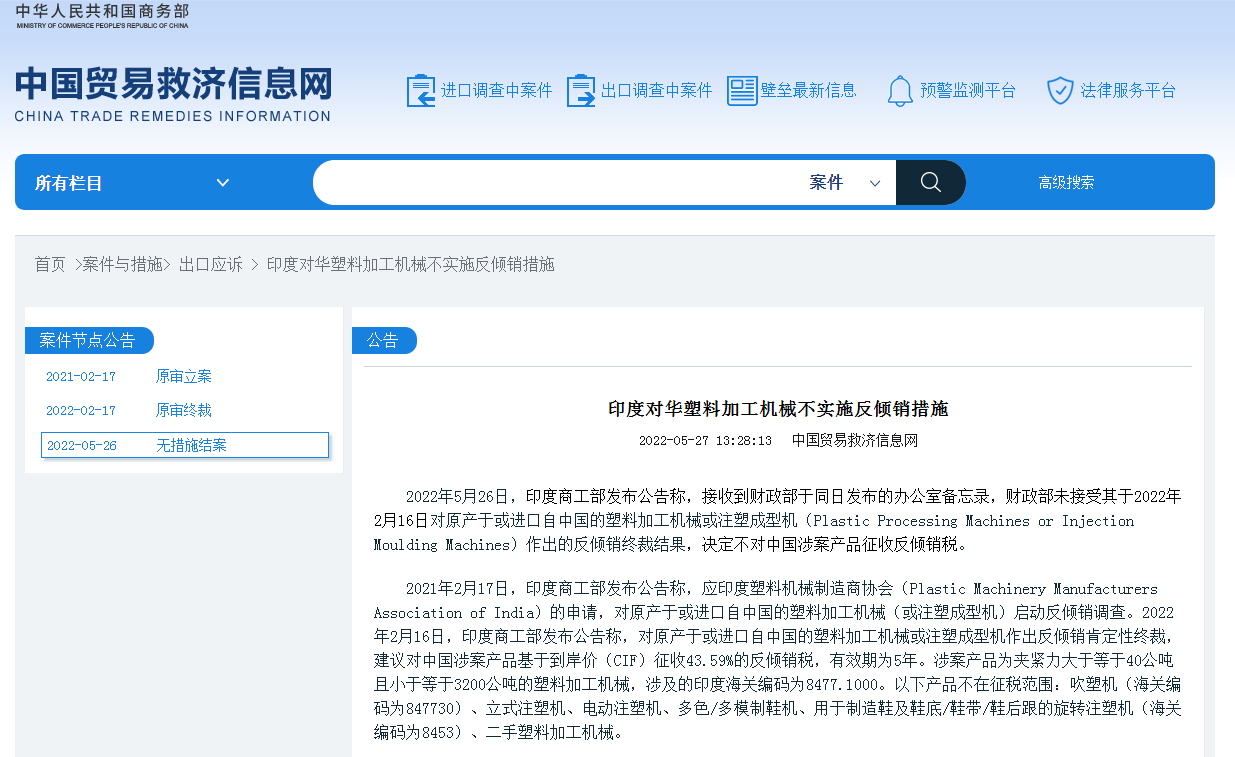This screenshot has height=757, width=1235.
Task: Select the 公告 tab header
Action: coord(384,341)
